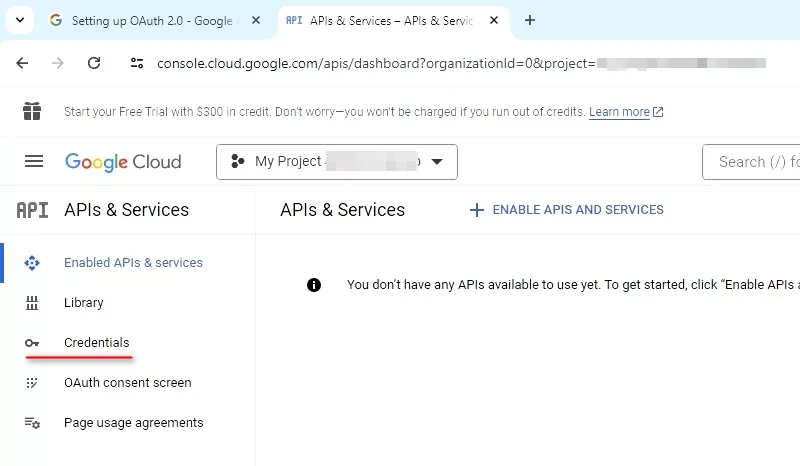
Task: Go back to previous page
Action: click(x=22, y=63)
